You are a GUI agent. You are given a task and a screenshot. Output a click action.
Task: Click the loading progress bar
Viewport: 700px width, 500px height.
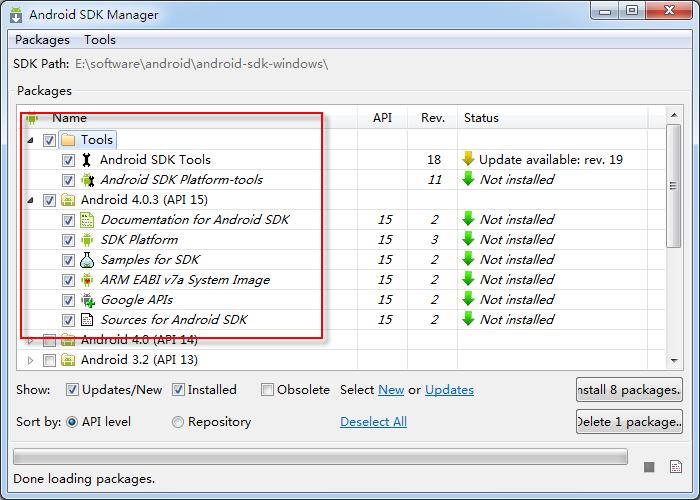pyautogui.click(x=321, y=457)
